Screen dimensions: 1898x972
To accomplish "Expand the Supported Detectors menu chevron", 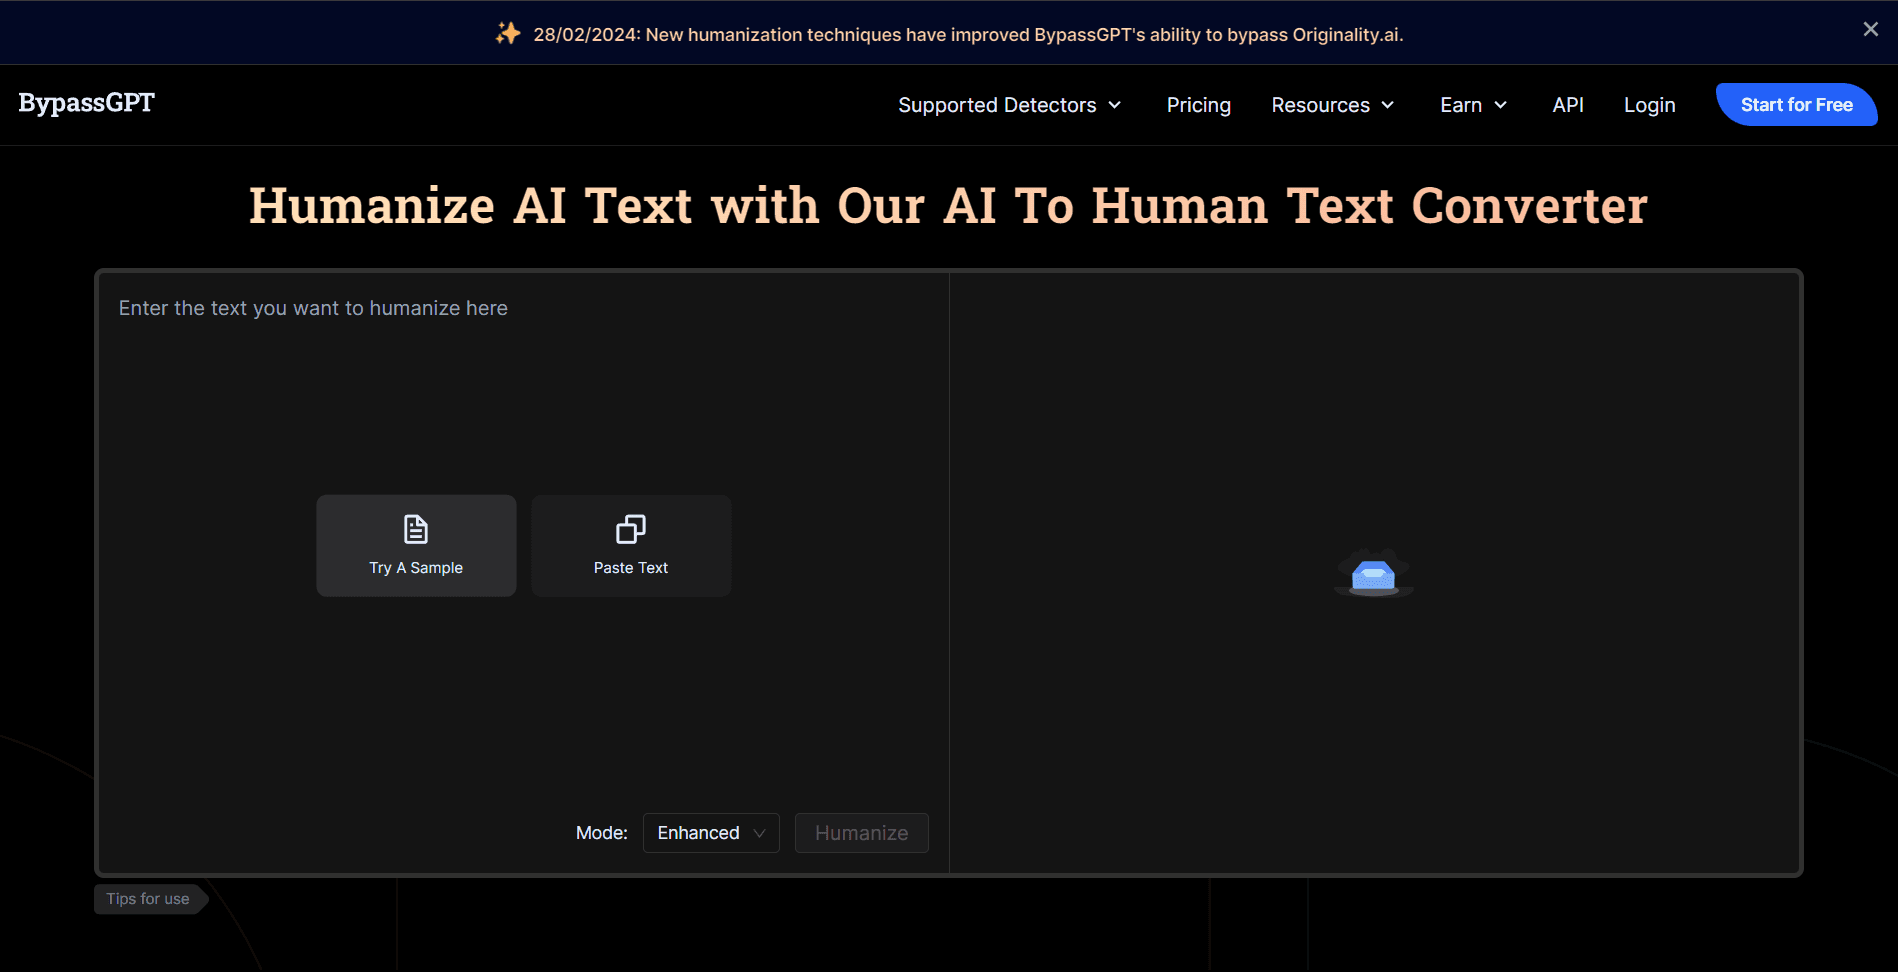I will pos(1115,105).
